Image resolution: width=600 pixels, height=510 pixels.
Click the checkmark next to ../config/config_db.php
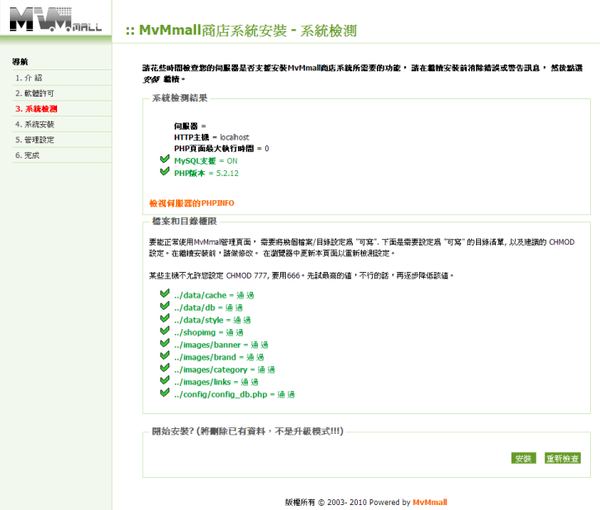[x=165, y=392]
